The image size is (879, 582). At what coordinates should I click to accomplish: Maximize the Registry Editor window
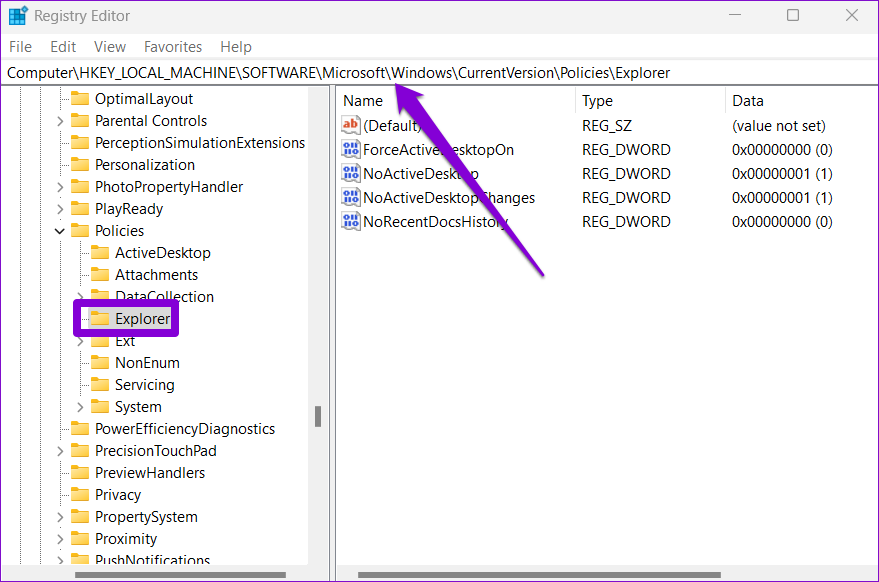coord(793,15)
